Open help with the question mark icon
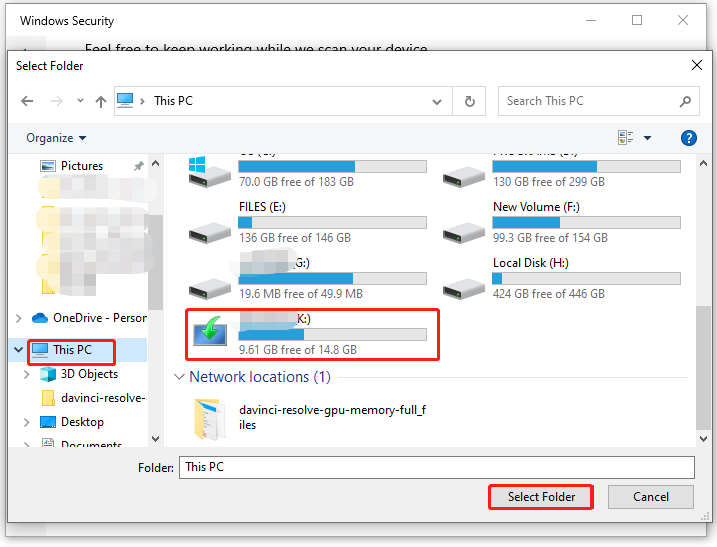This screenshot has height=547, width=717. pos(688,138)
